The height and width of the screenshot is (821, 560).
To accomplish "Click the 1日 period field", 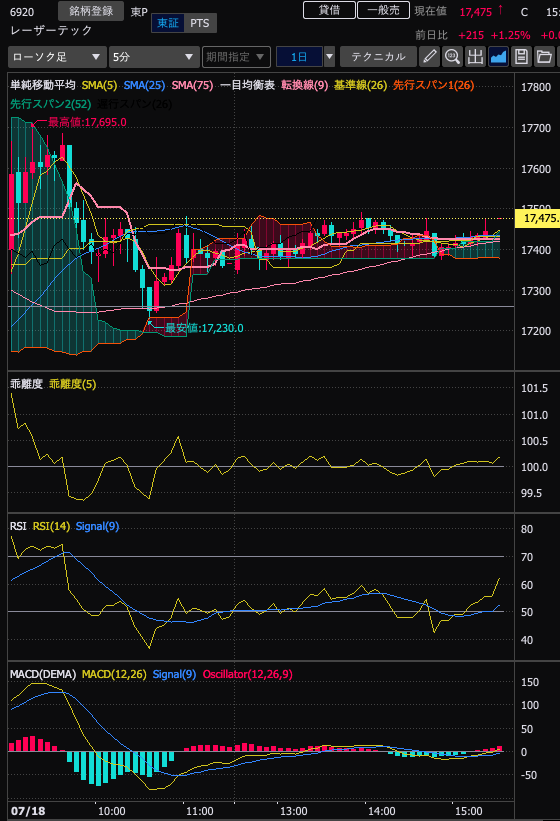I will pos(299,57).
